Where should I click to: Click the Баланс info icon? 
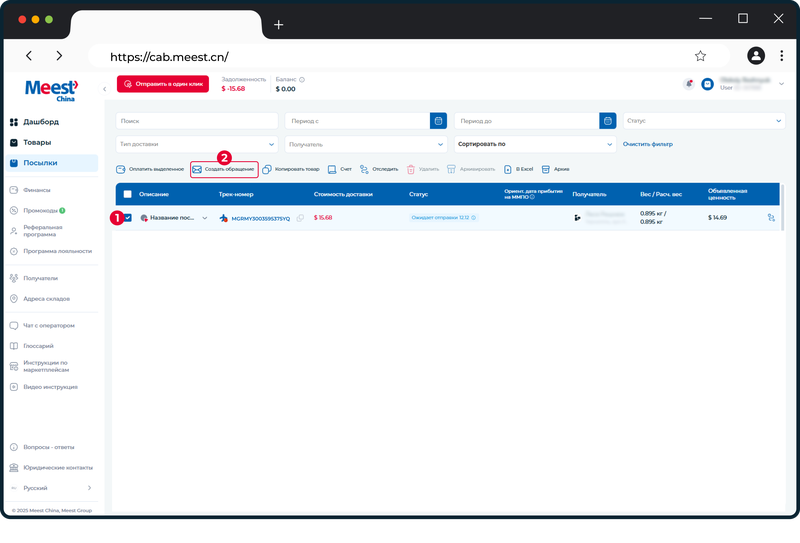[x=302, y=80]
